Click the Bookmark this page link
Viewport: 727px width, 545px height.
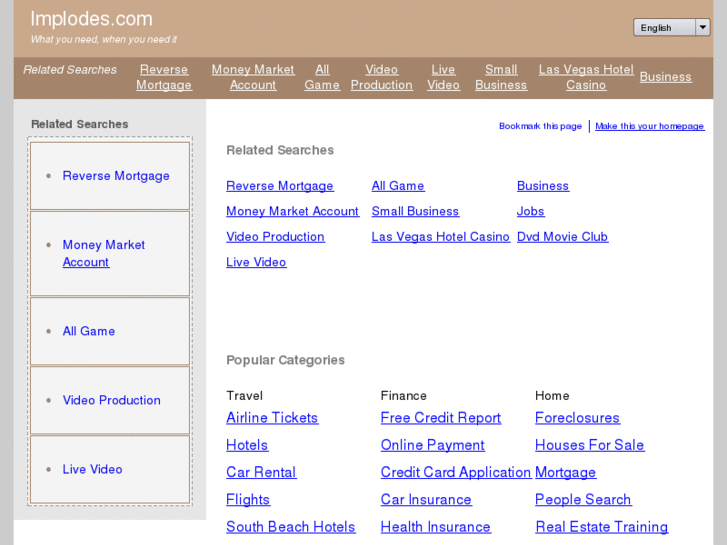pos(540,126)
